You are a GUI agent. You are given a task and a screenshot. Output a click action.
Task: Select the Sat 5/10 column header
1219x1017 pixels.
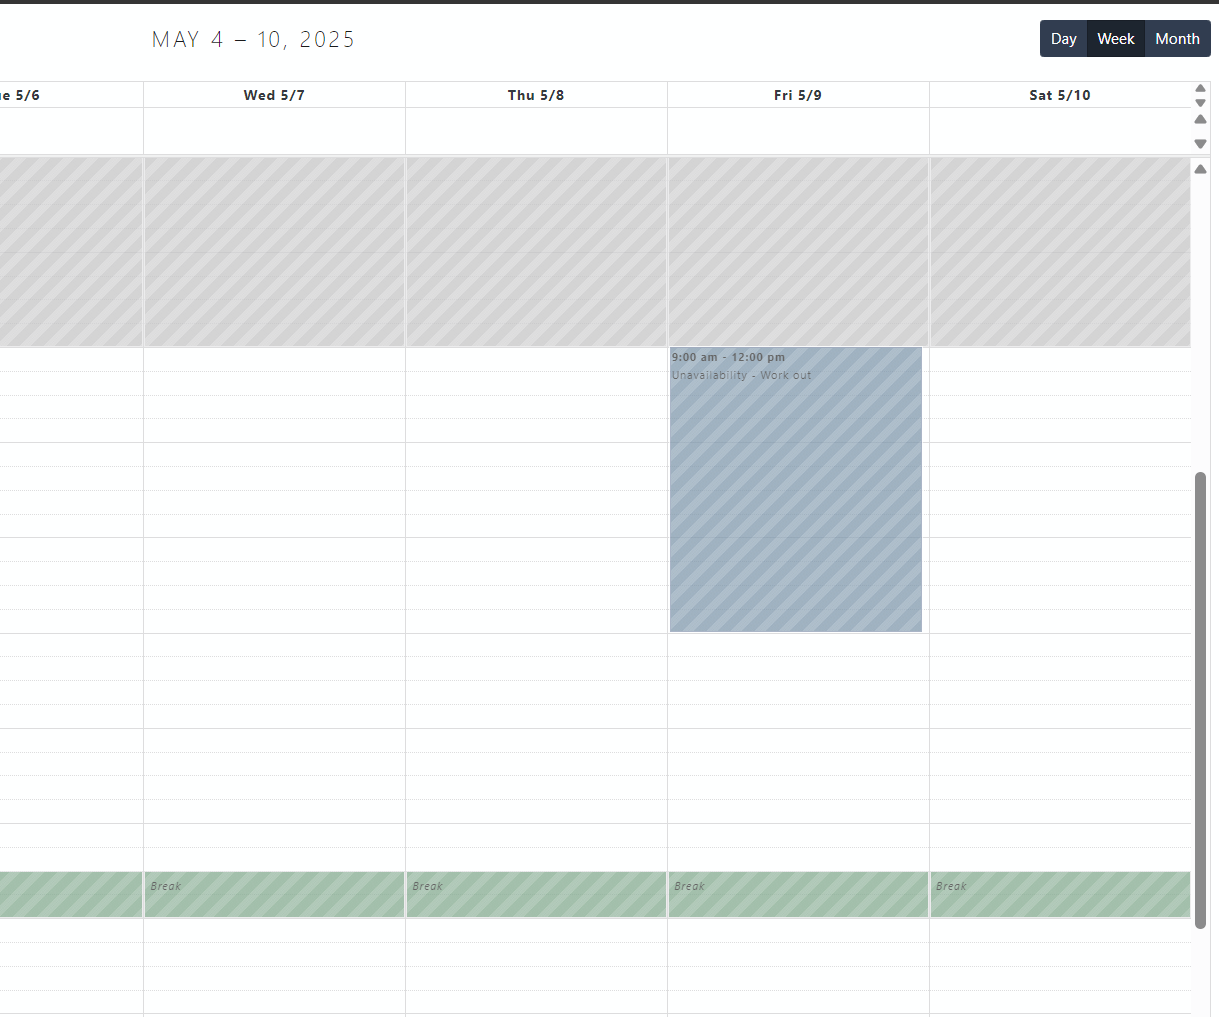1060,95
